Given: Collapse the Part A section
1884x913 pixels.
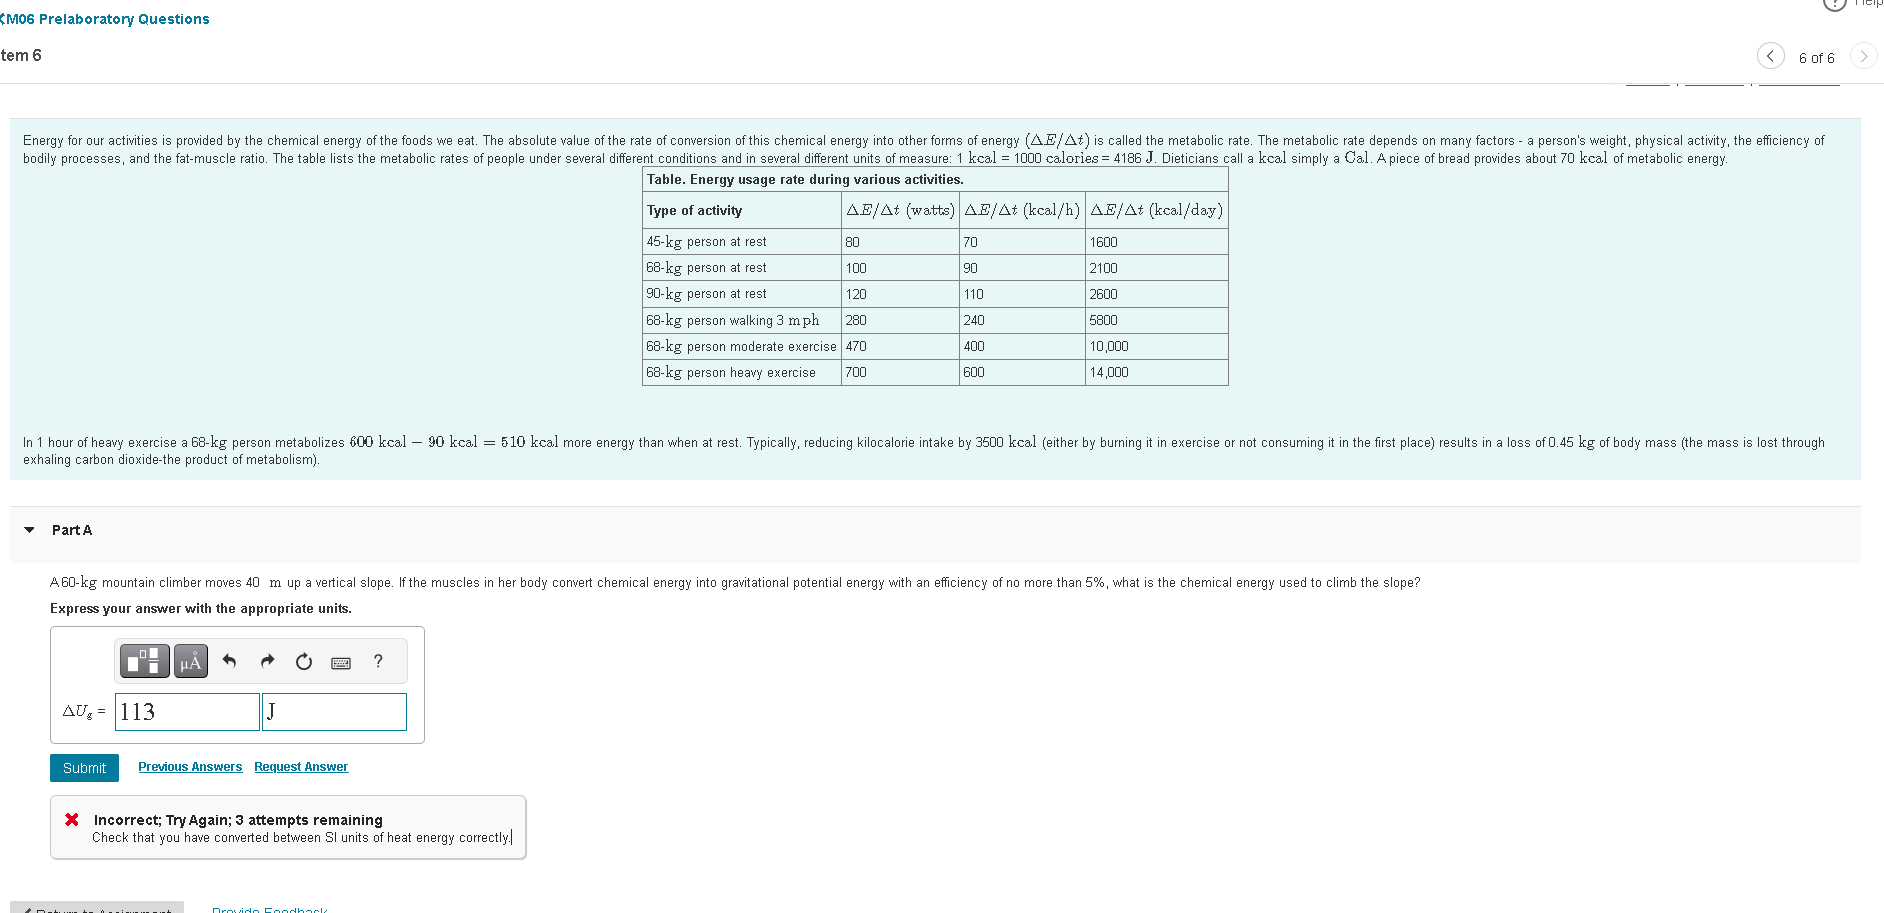Looking at the screenshot, I should 30,530.
